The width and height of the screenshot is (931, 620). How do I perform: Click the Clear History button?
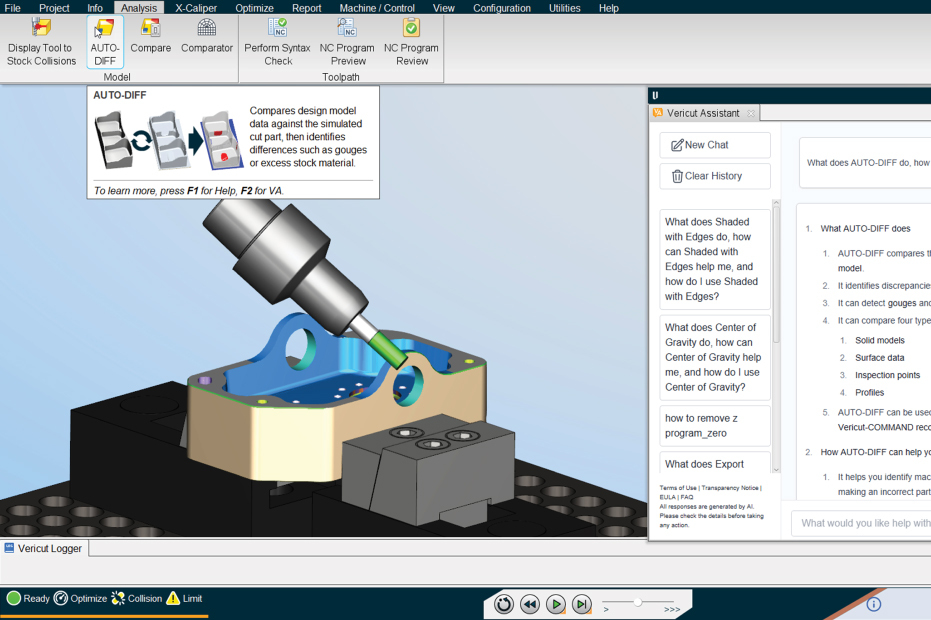tap(715, 176)
